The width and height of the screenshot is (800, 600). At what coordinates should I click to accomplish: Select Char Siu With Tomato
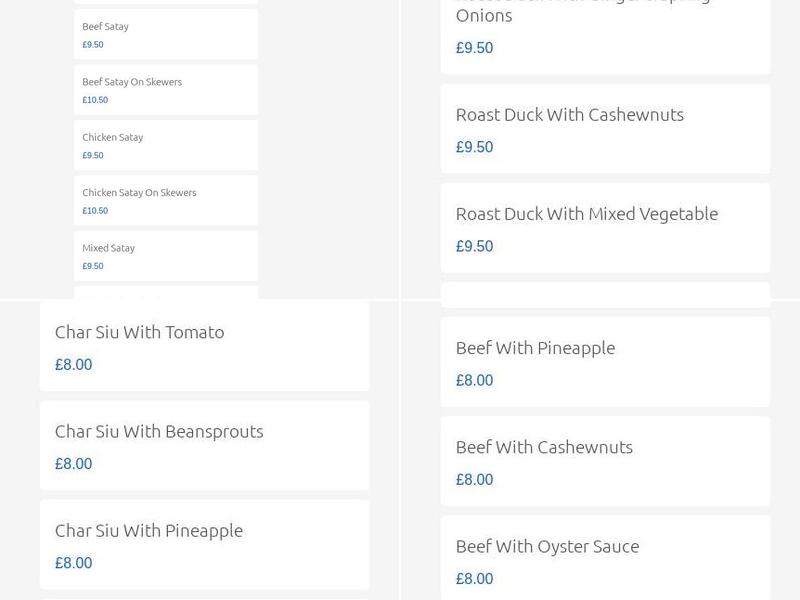(139, 332)
